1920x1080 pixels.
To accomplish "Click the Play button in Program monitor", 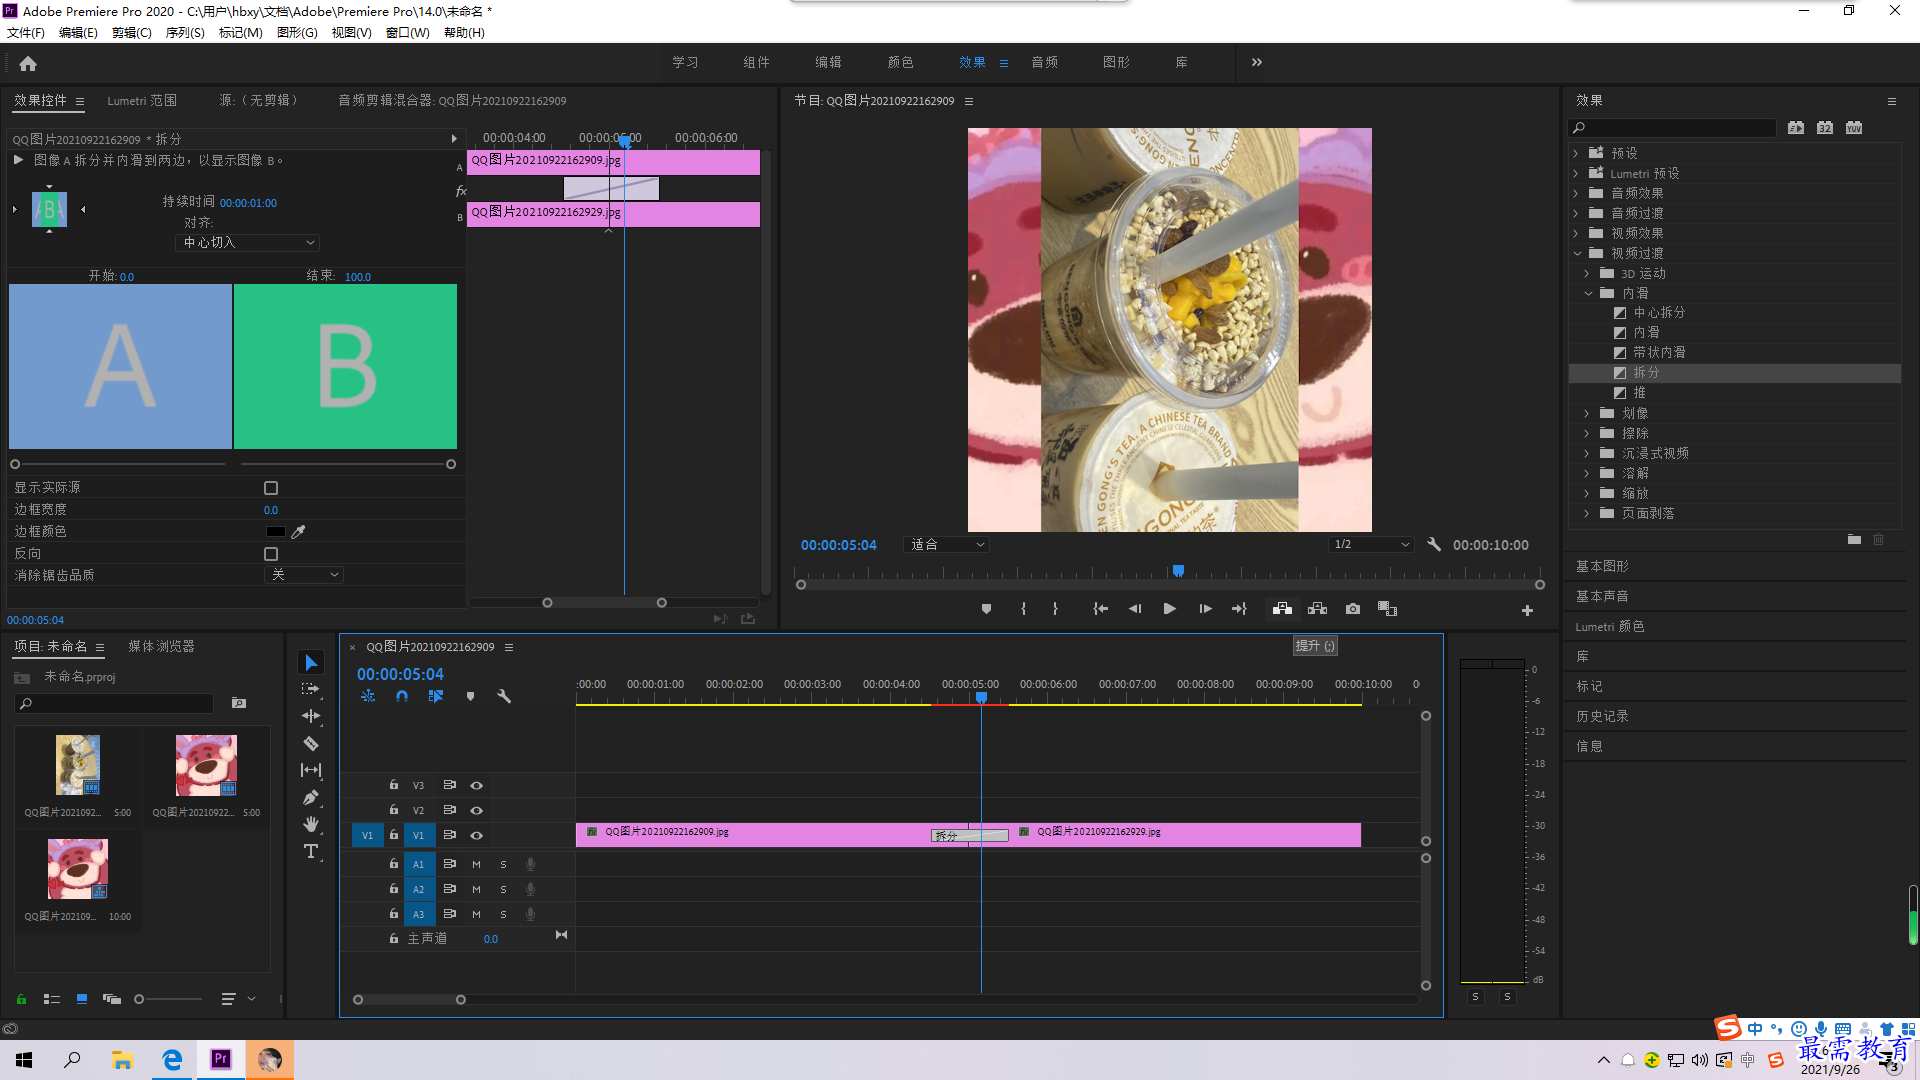I will pos(1169,609).
